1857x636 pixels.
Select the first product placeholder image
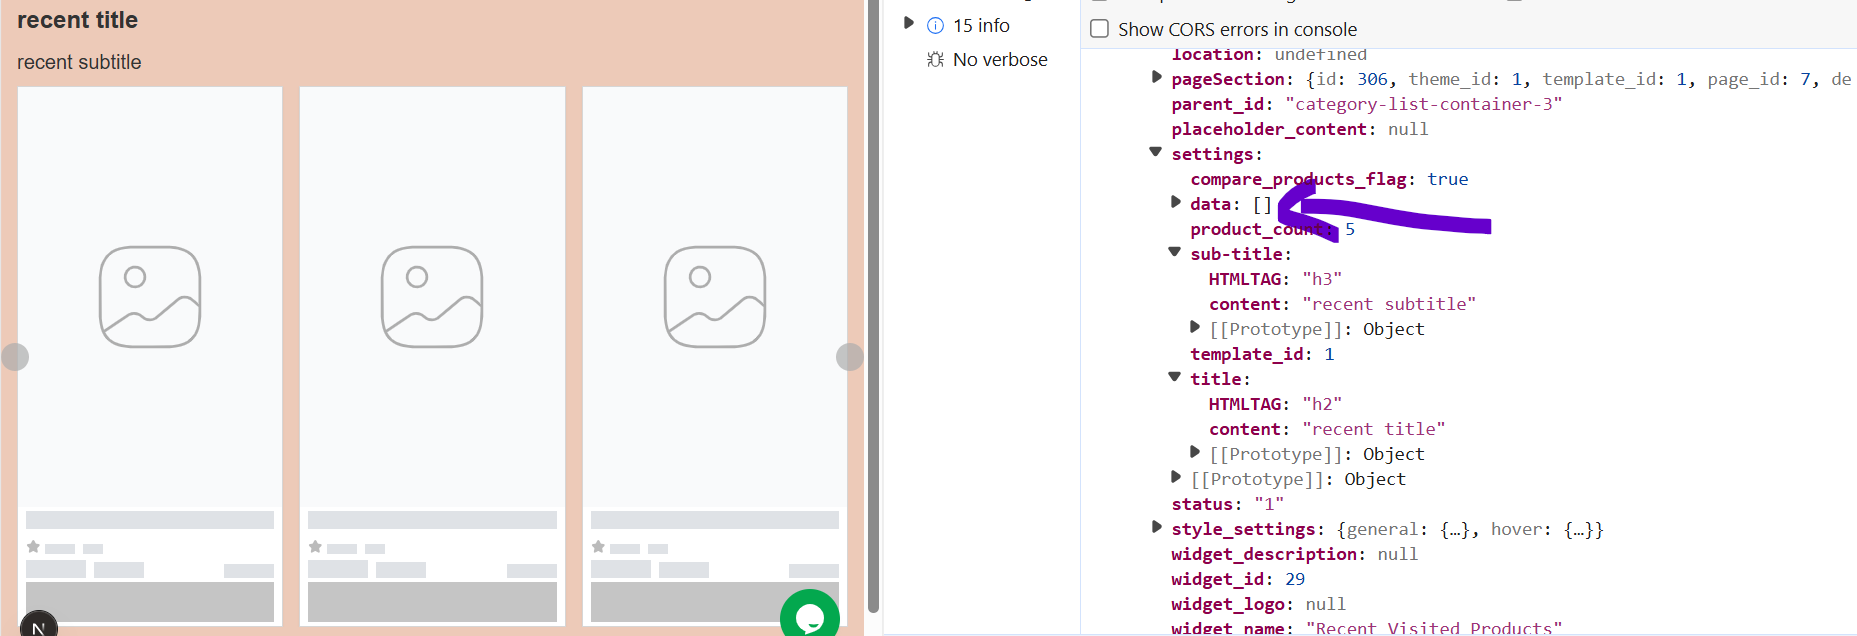coord(150,297)
